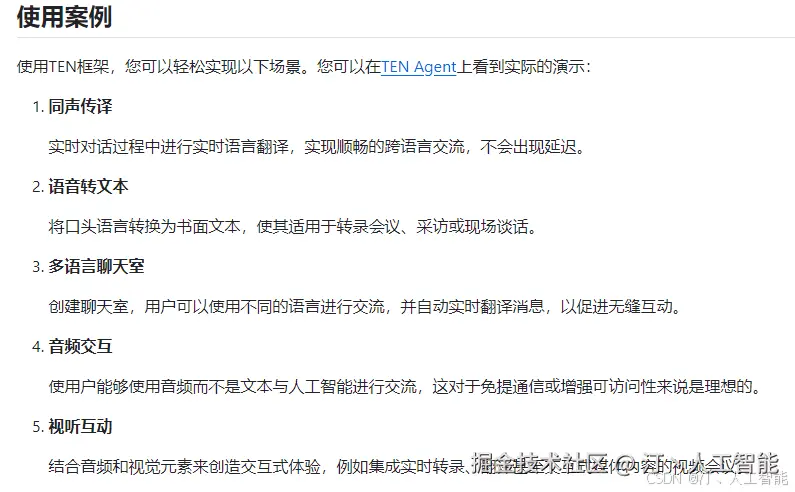Click the 使用案例 page heading
The height and width of the screenshot is (492, 795).
coord(64,17)
